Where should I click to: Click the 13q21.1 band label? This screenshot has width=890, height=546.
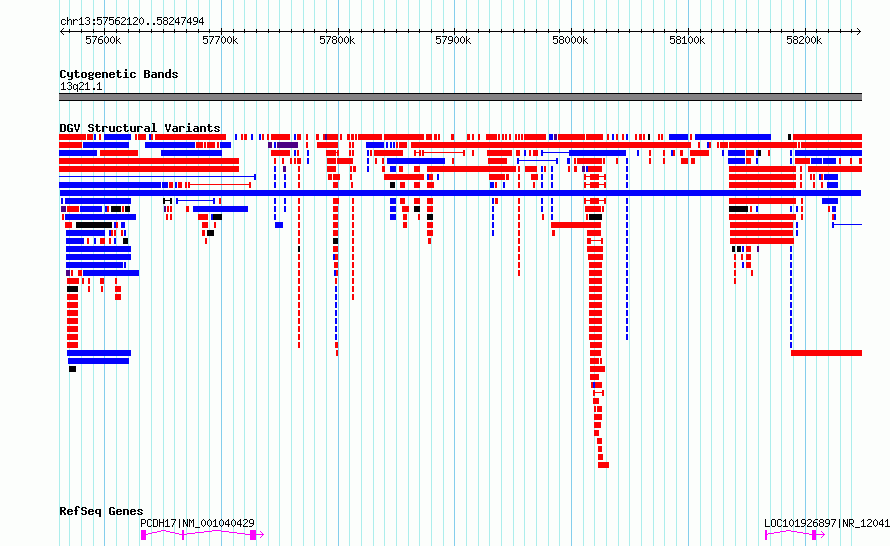coord(81,86)
